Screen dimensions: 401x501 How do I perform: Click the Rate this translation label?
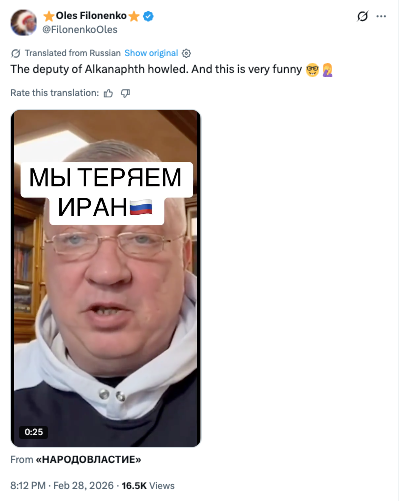pyautogui.click(x=55, y=93)
